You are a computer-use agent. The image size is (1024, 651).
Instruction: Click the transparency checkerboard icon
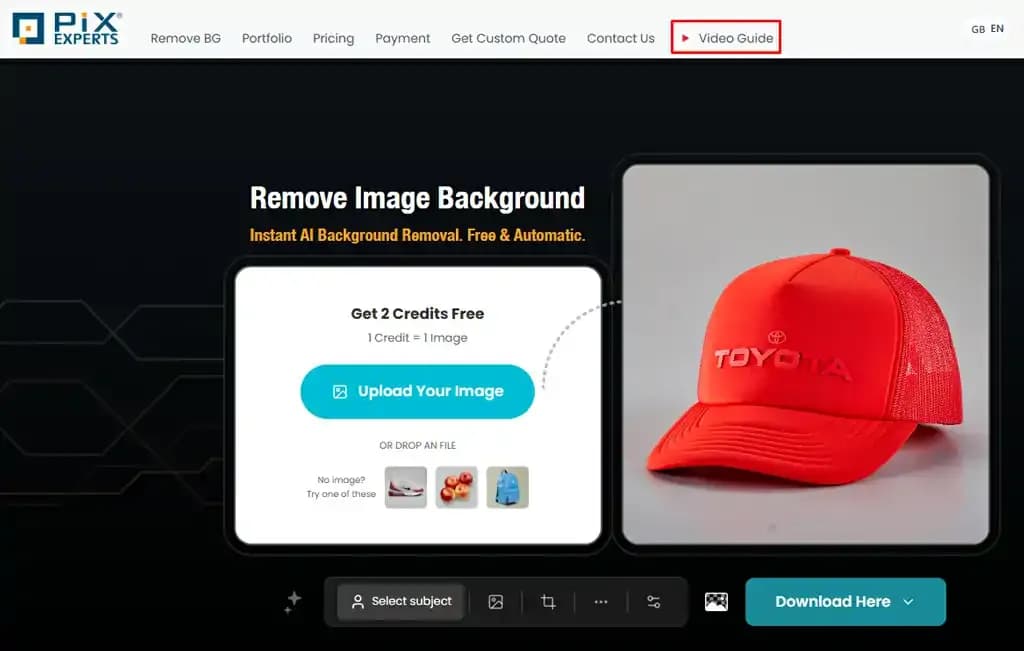[x=716, y=601]
